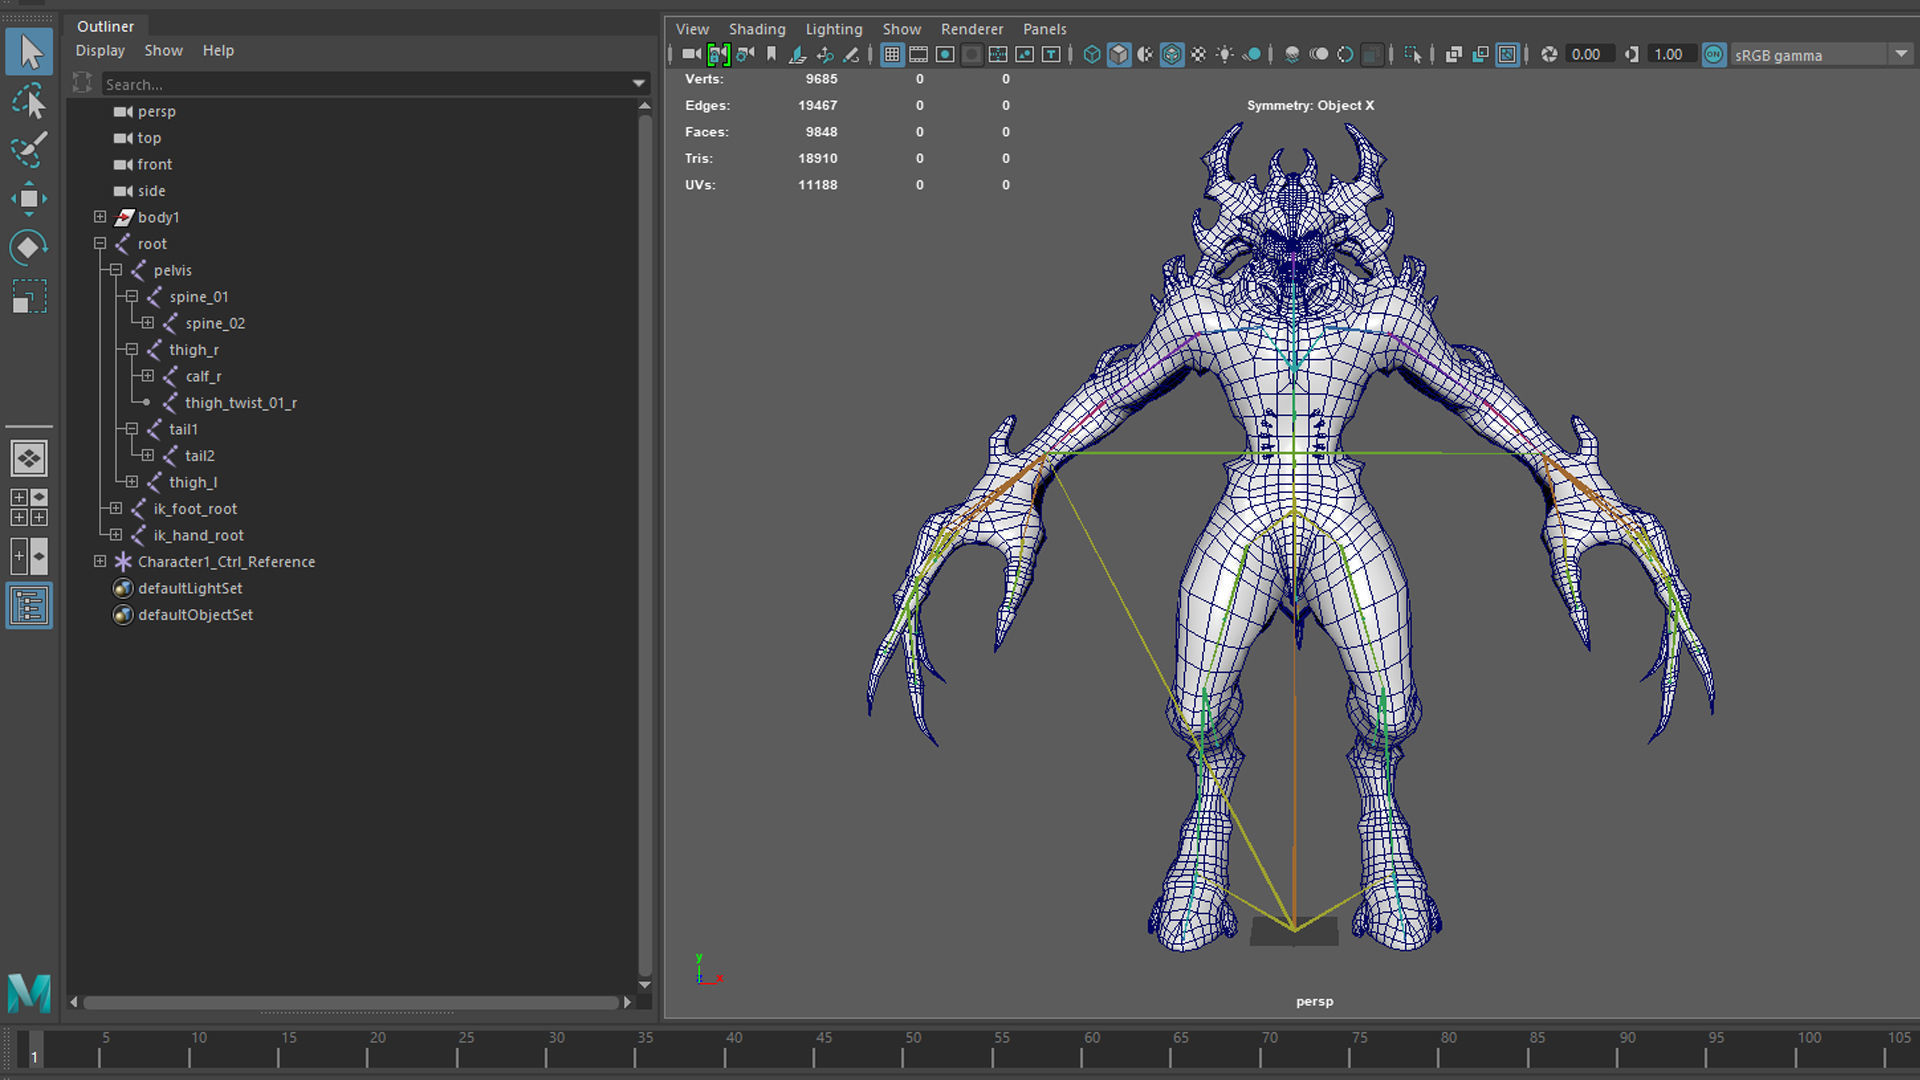The image size is (1920, 1080).
Task: Toggle the gate mask display
Action: coord(971,54)
